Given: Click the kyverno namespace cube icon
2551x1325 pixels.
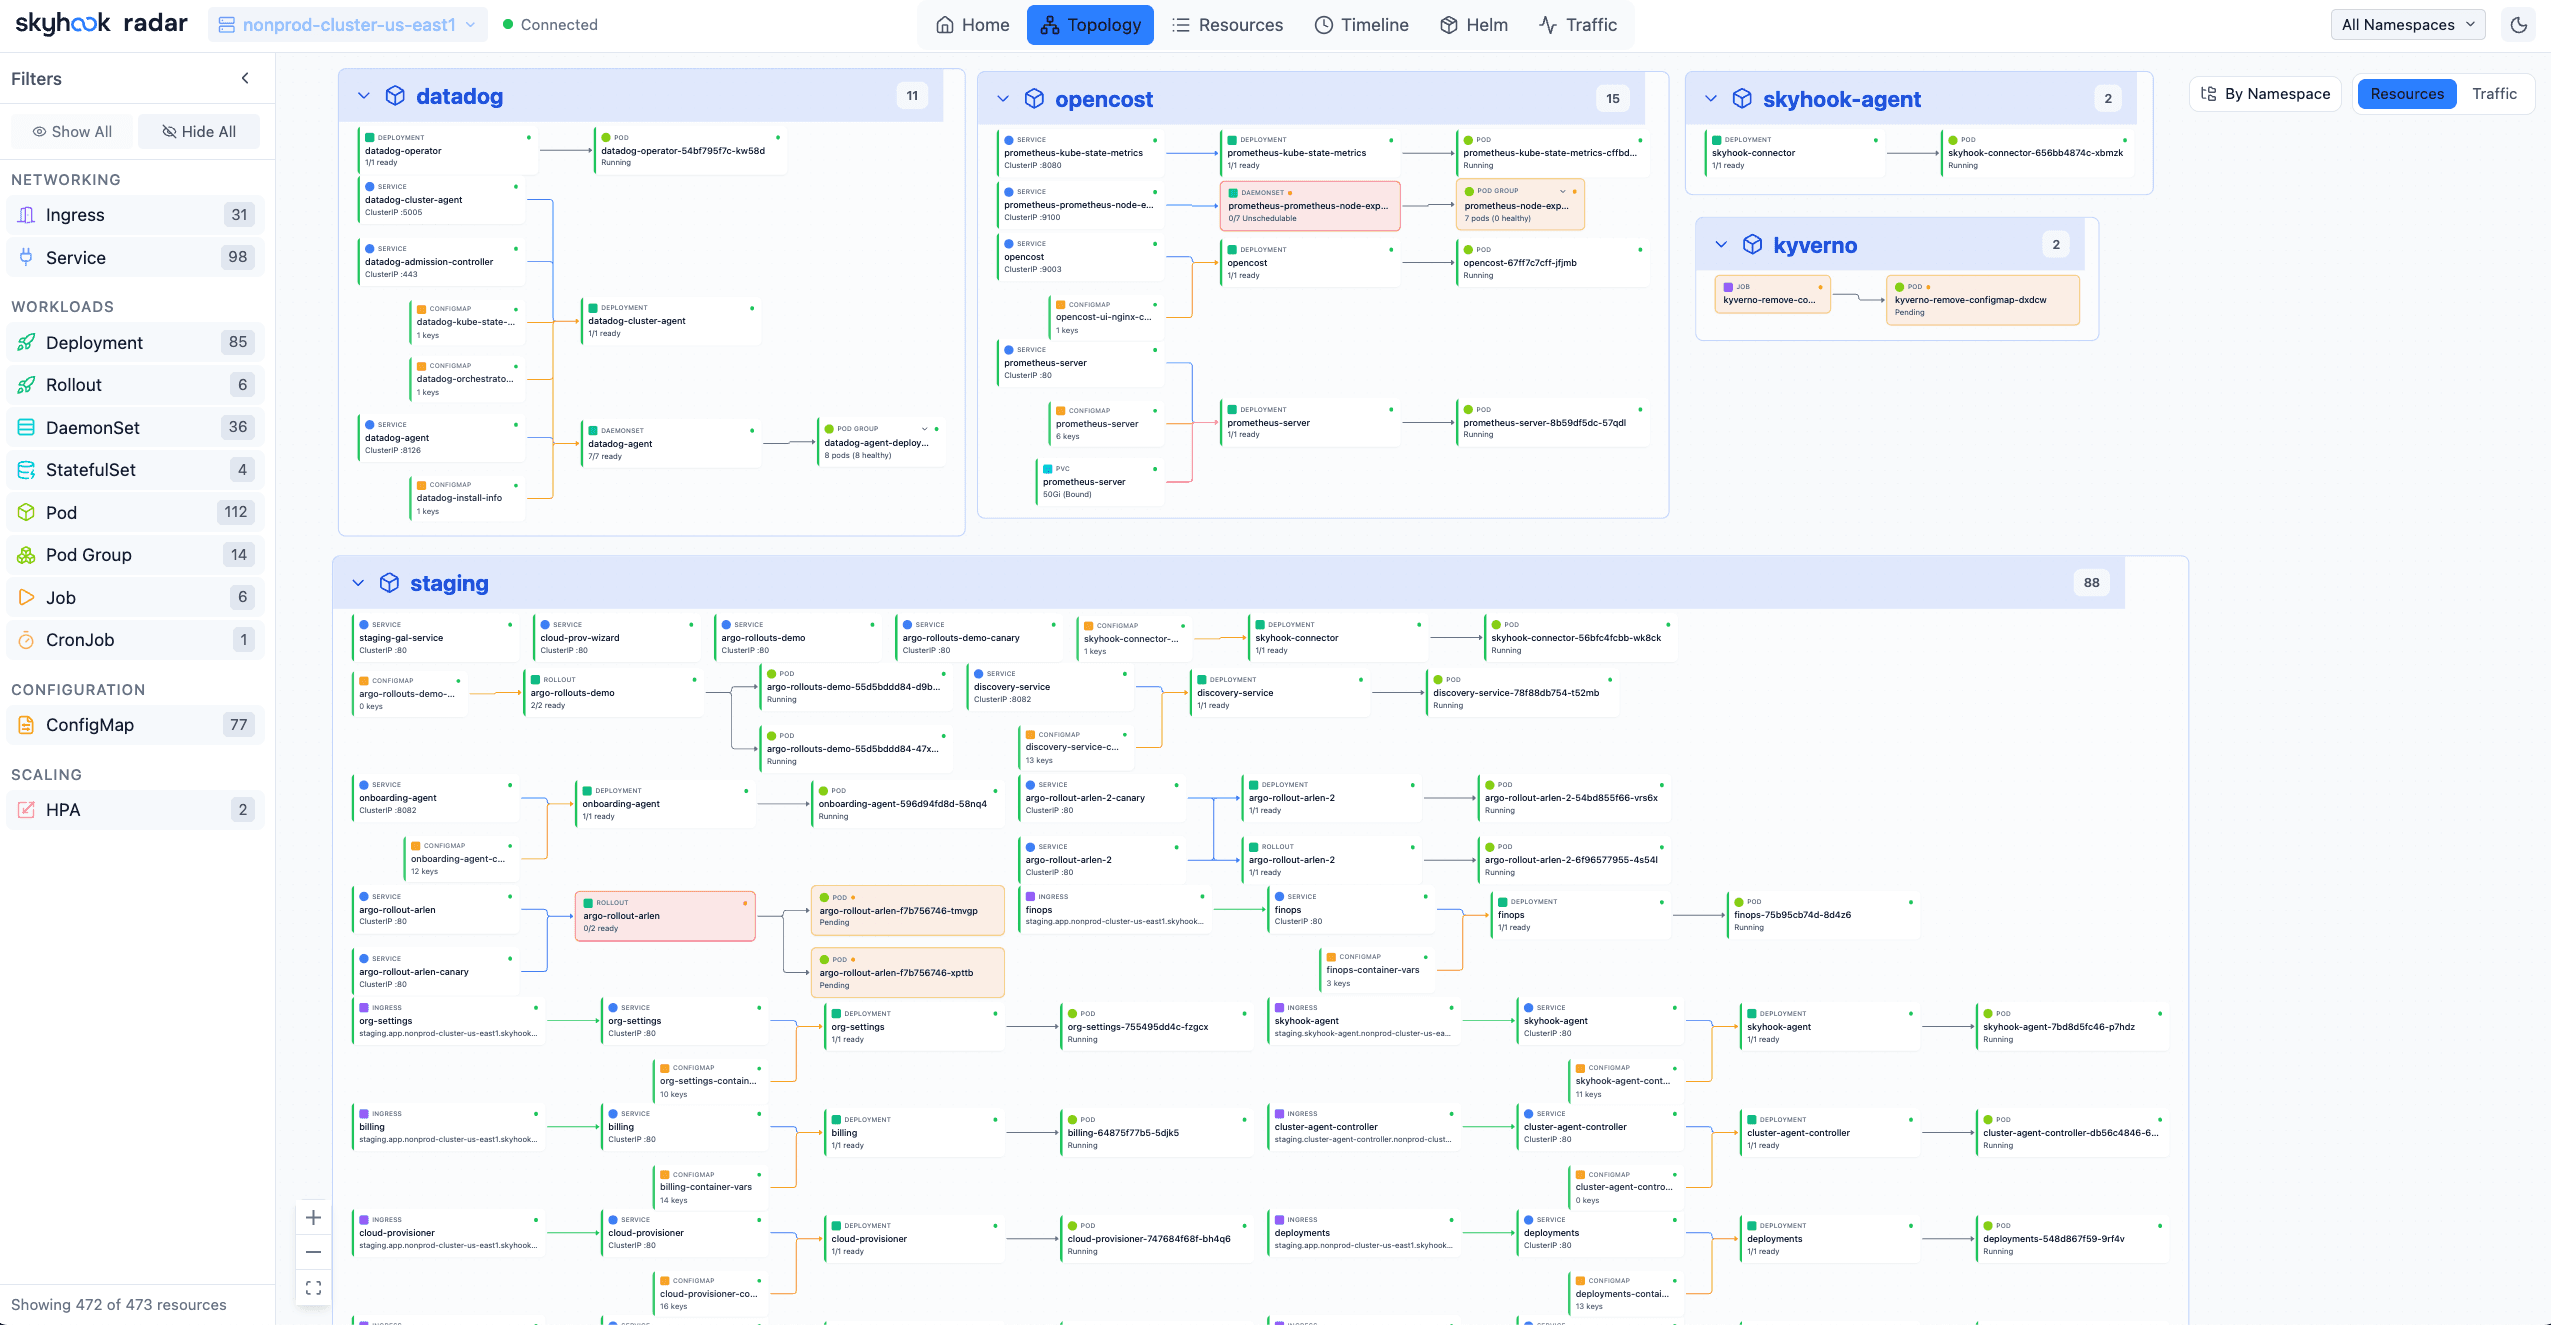Looking at the screenshot, I should pos(1752,245).
